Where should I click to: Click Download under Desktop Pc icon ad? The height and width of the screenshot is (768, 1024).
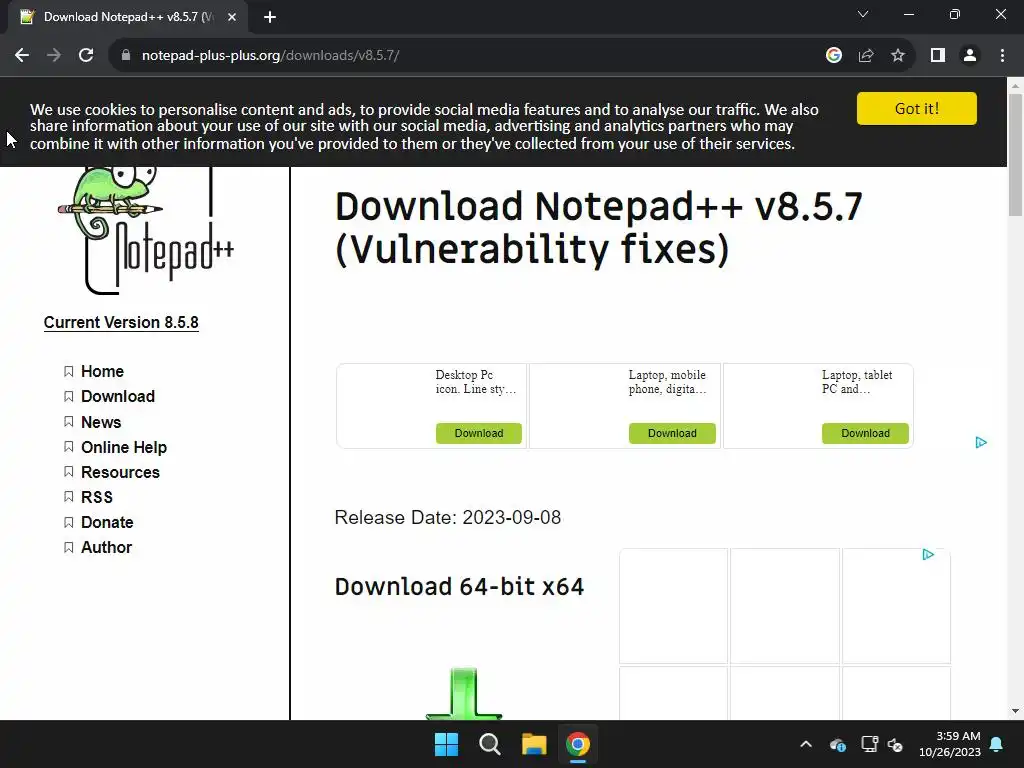click(479, 433)
